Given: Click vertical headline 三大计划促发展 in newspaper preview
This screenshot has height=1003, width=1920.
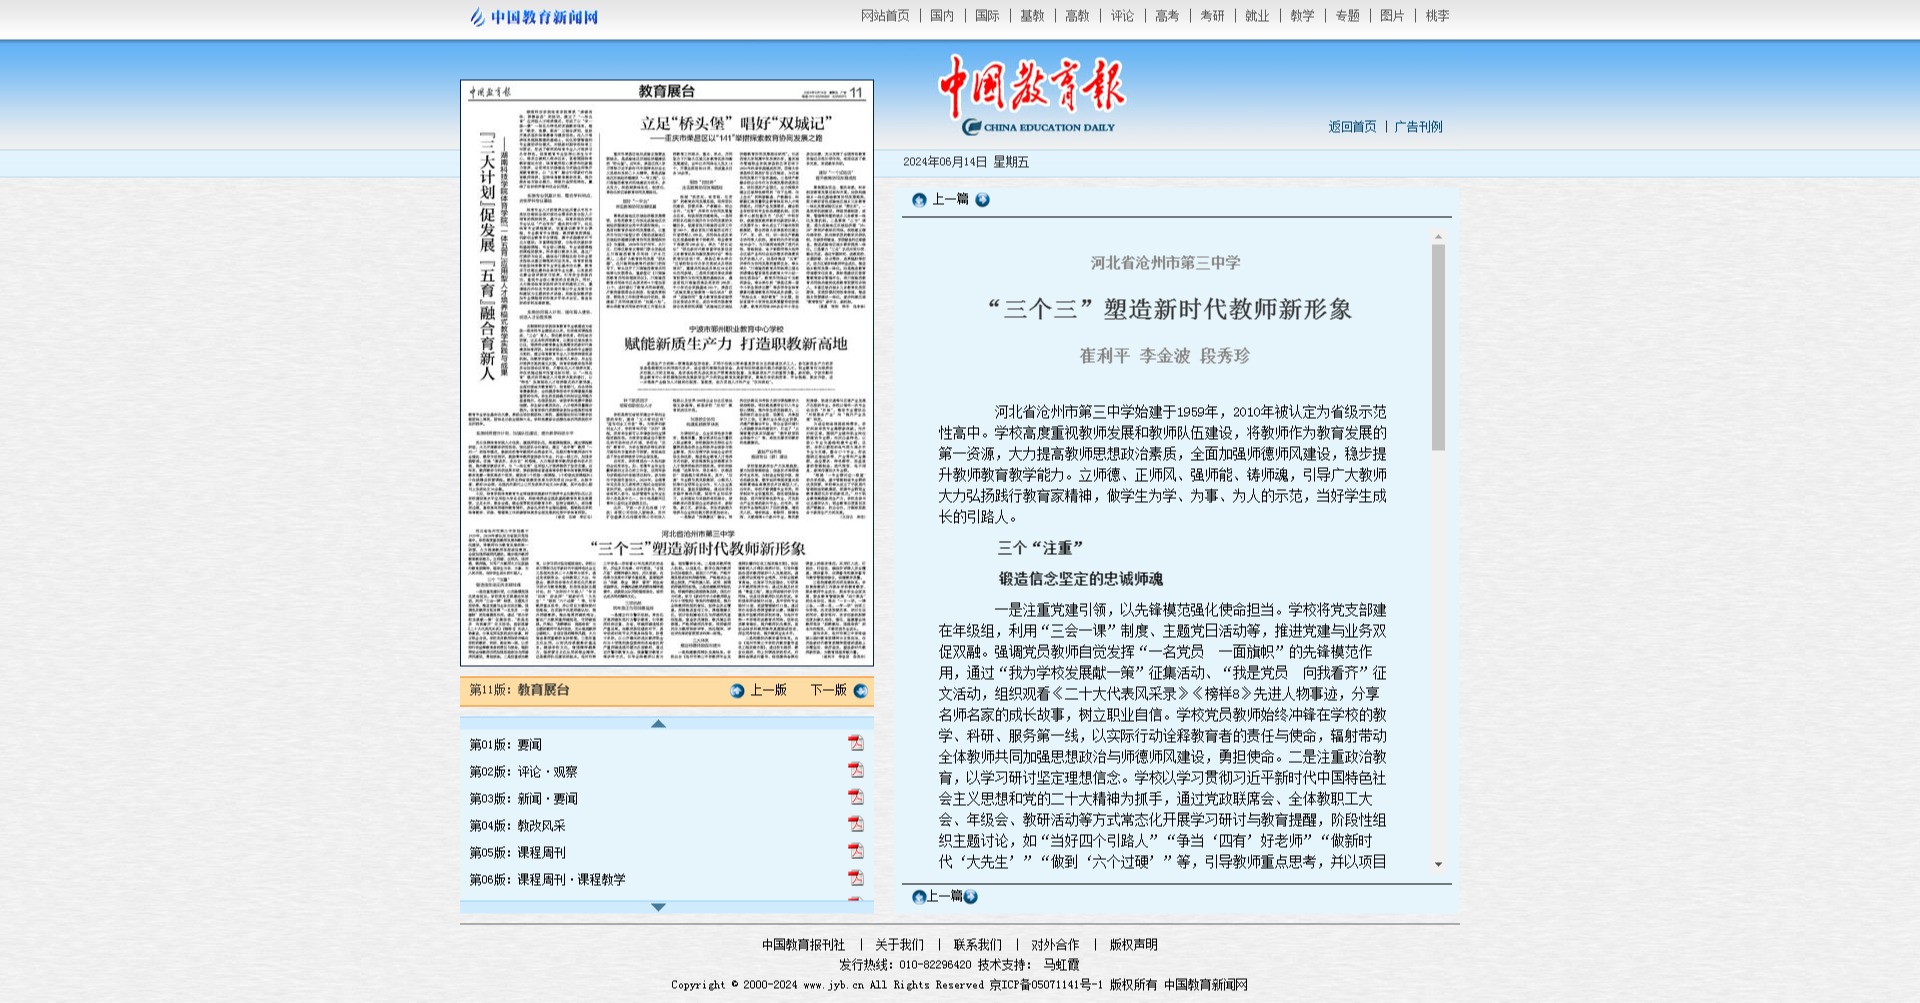Looking at the screenshot, I should (487, 256).
